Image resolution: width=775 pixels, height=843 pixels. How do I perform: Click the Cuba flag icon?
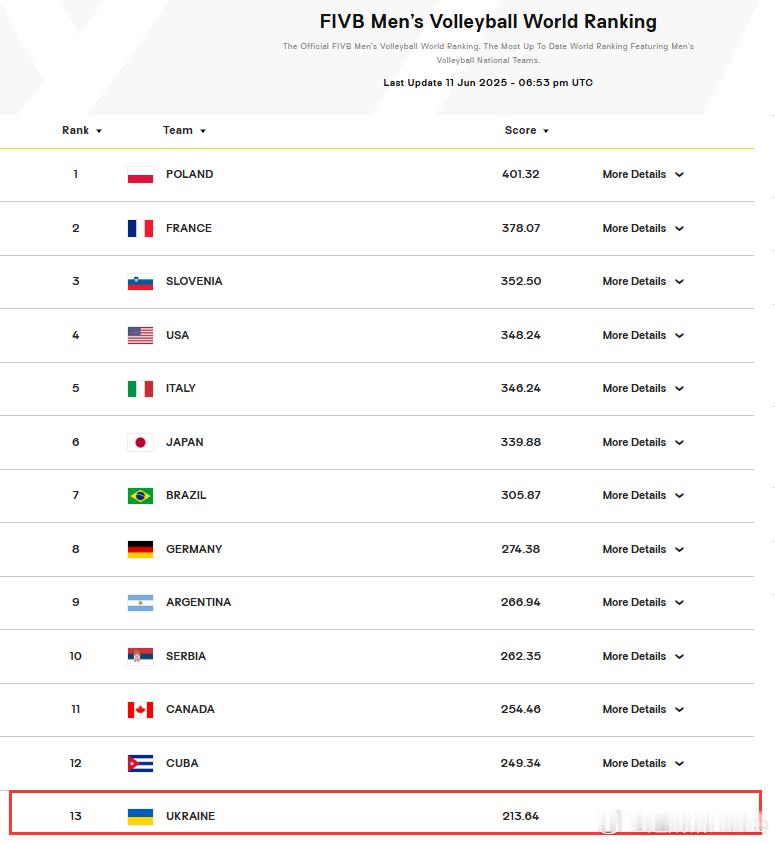point(140,763)
